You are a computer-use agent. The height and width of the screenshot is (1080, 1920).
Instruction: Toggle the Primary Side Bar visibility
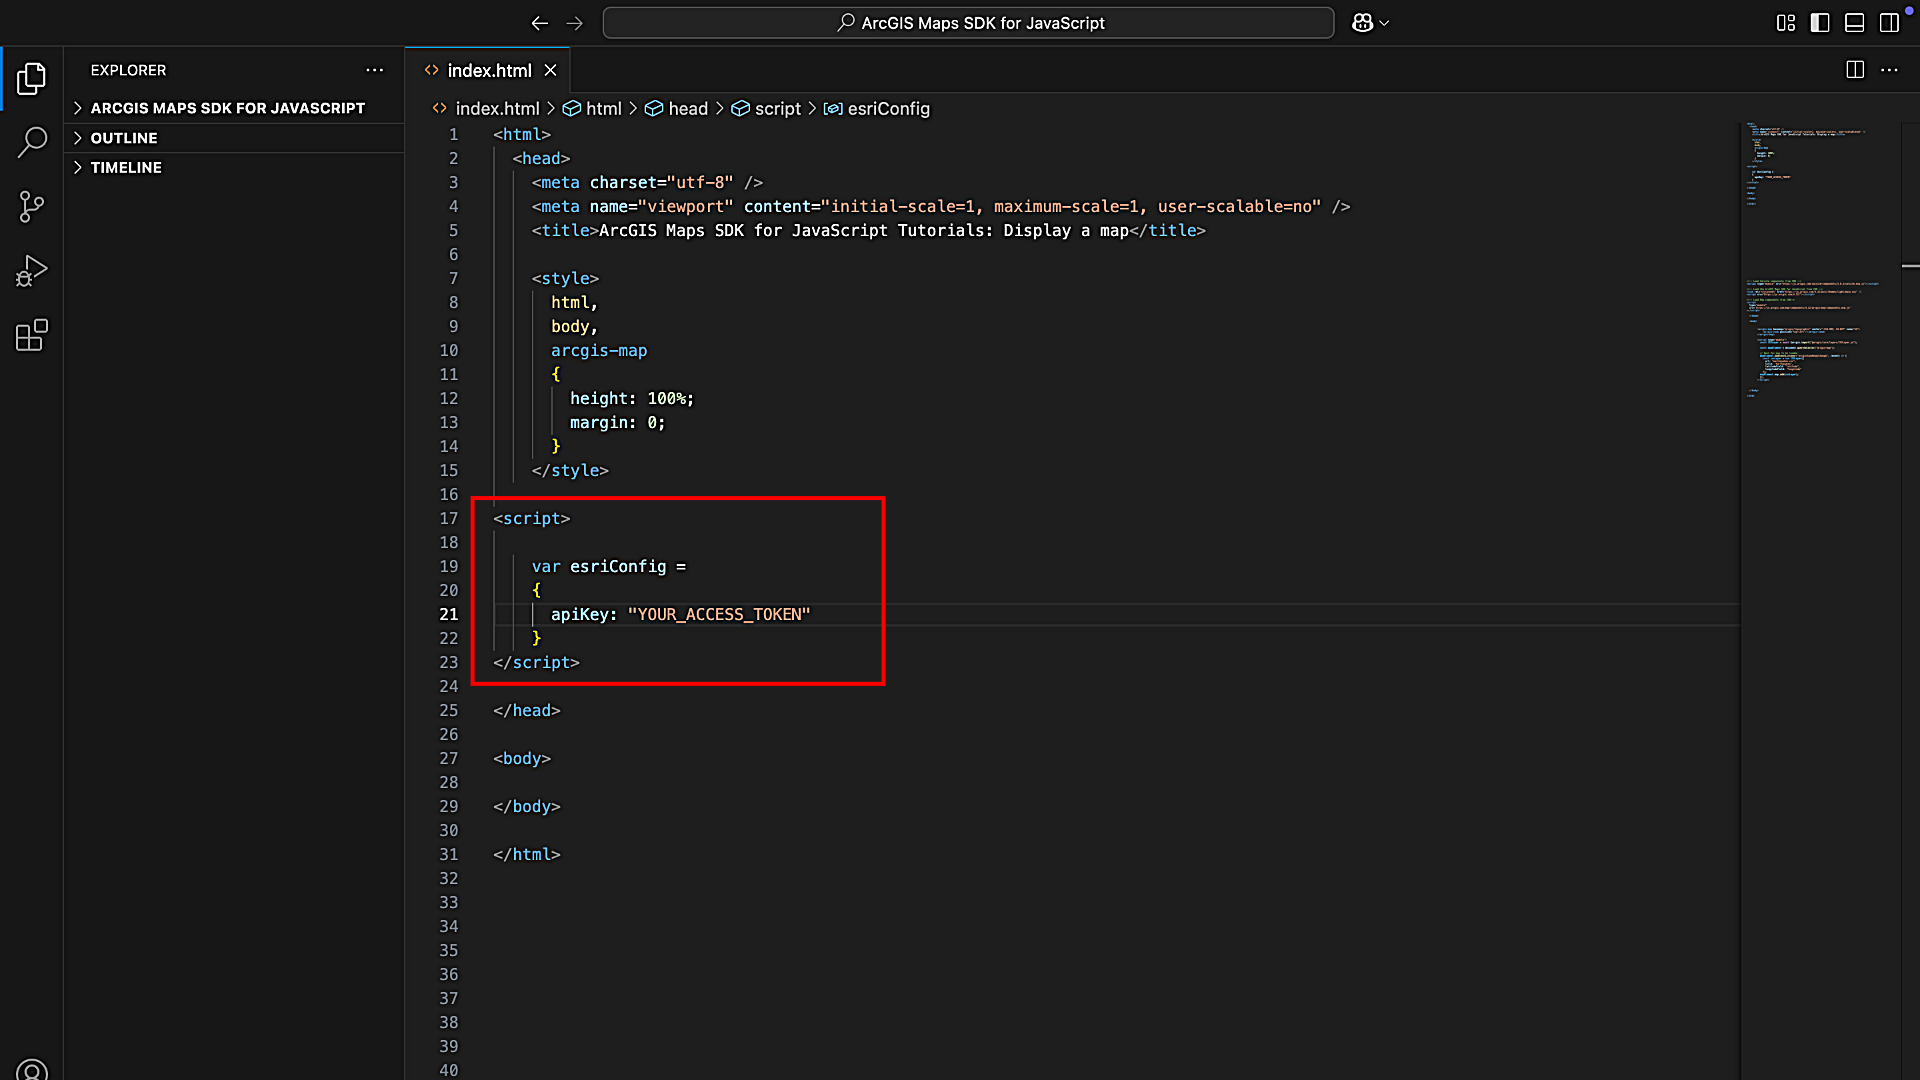pyautogui.click(x=1819, y=22)
